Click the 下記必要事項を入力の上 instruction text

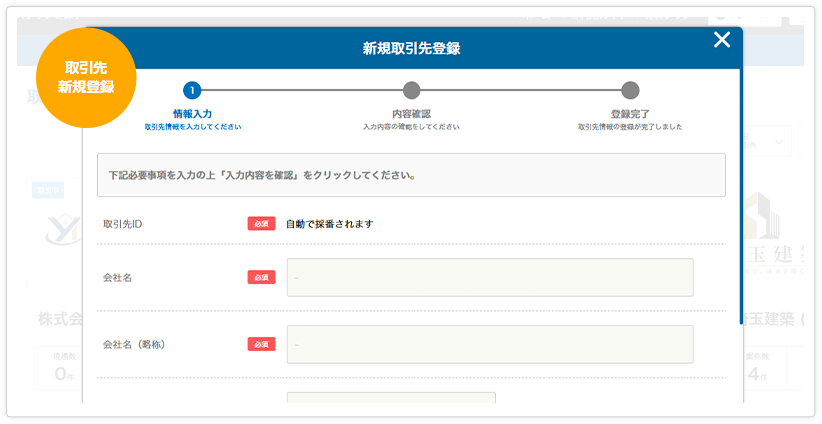pyautogui.click(x=262, y=175)
